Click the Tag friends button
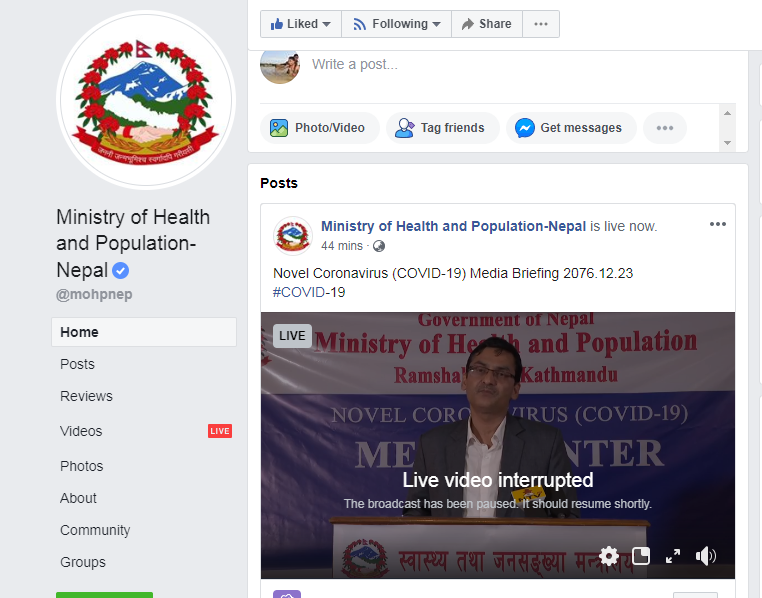This screenshot has height=598, width=762. (x=441, y=128)
